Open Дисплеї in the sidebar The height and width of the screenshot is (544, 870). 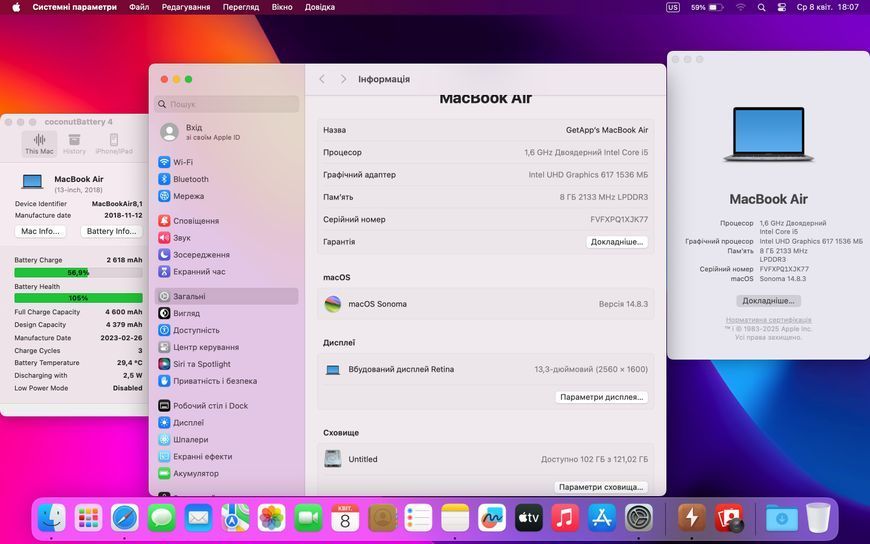tap(226, 422)
